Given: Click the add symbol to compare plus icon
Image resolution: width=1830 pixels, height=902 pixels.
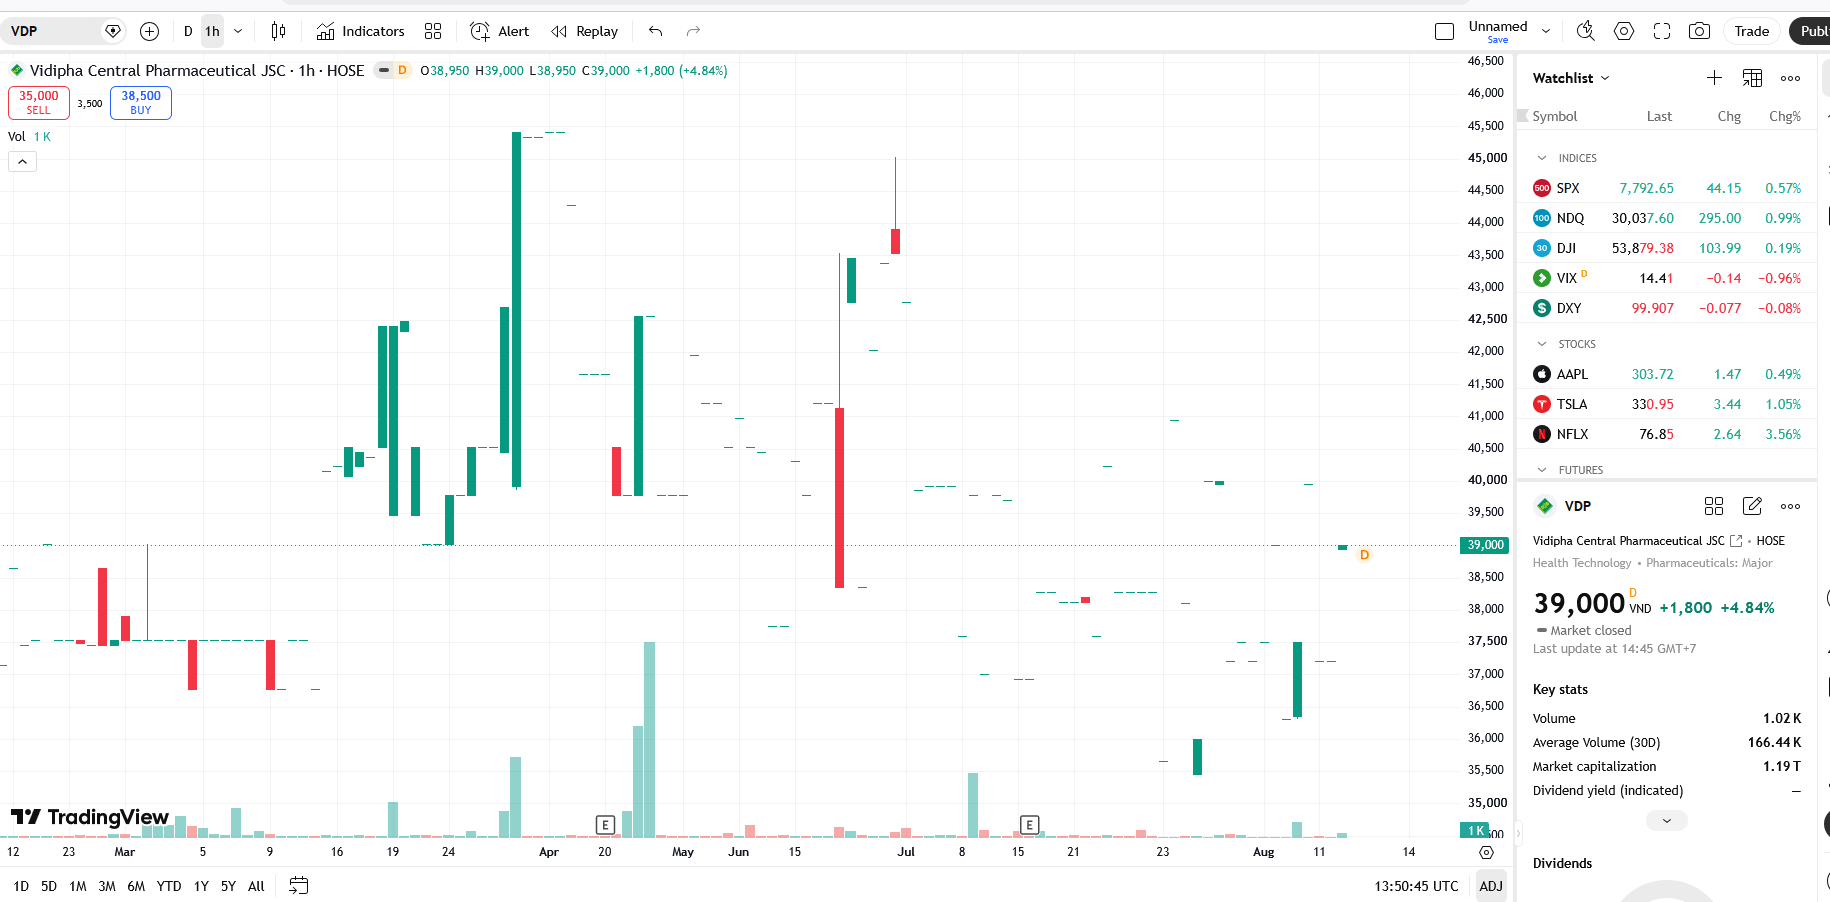Looking at the screenshot, I should 150,31.
